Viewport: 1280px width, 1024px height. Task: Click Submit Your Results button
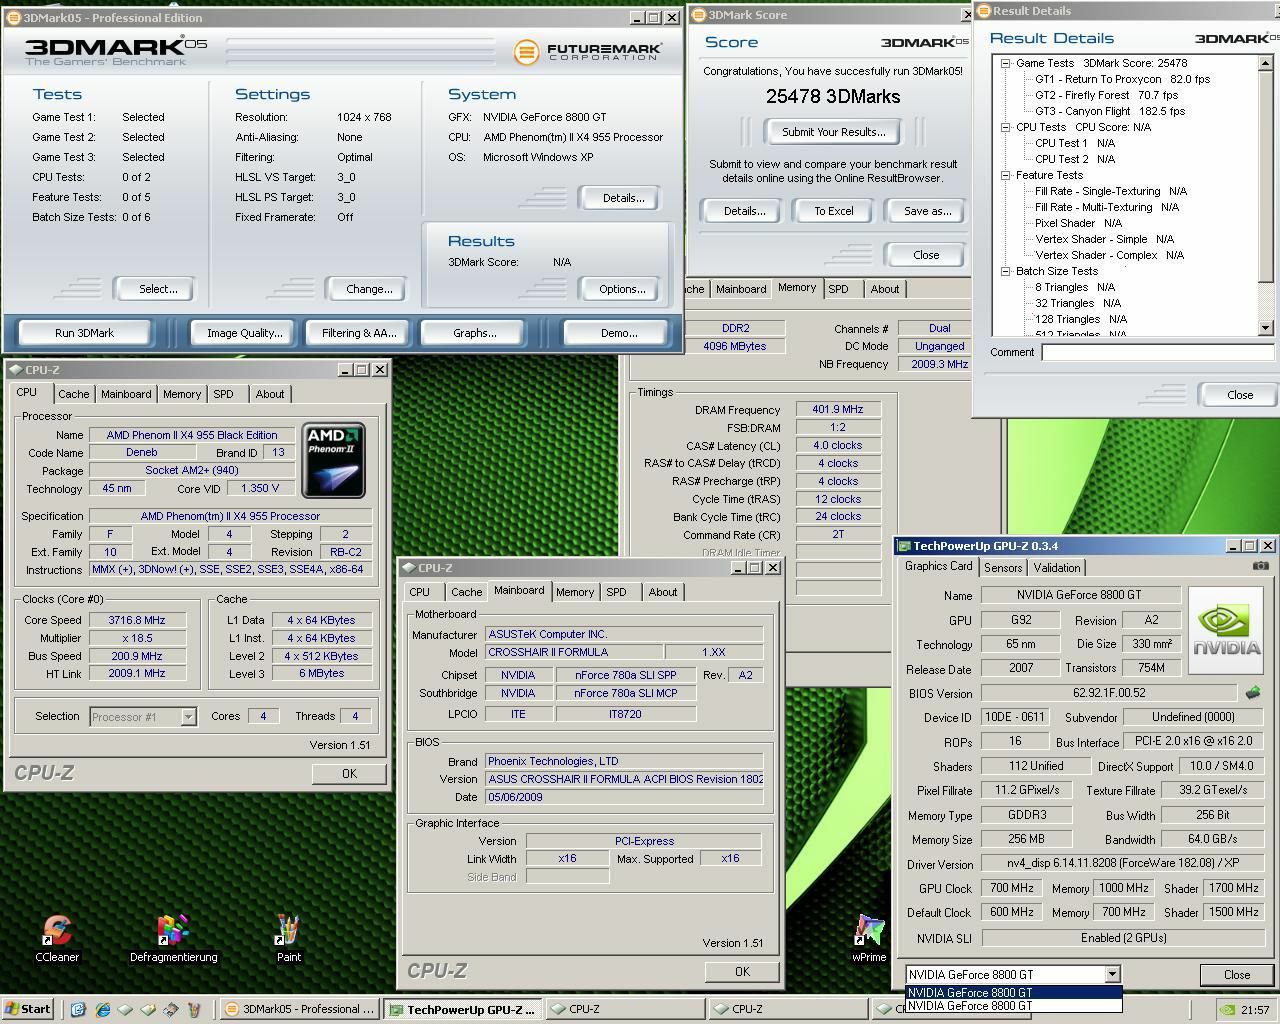point(833,132)
